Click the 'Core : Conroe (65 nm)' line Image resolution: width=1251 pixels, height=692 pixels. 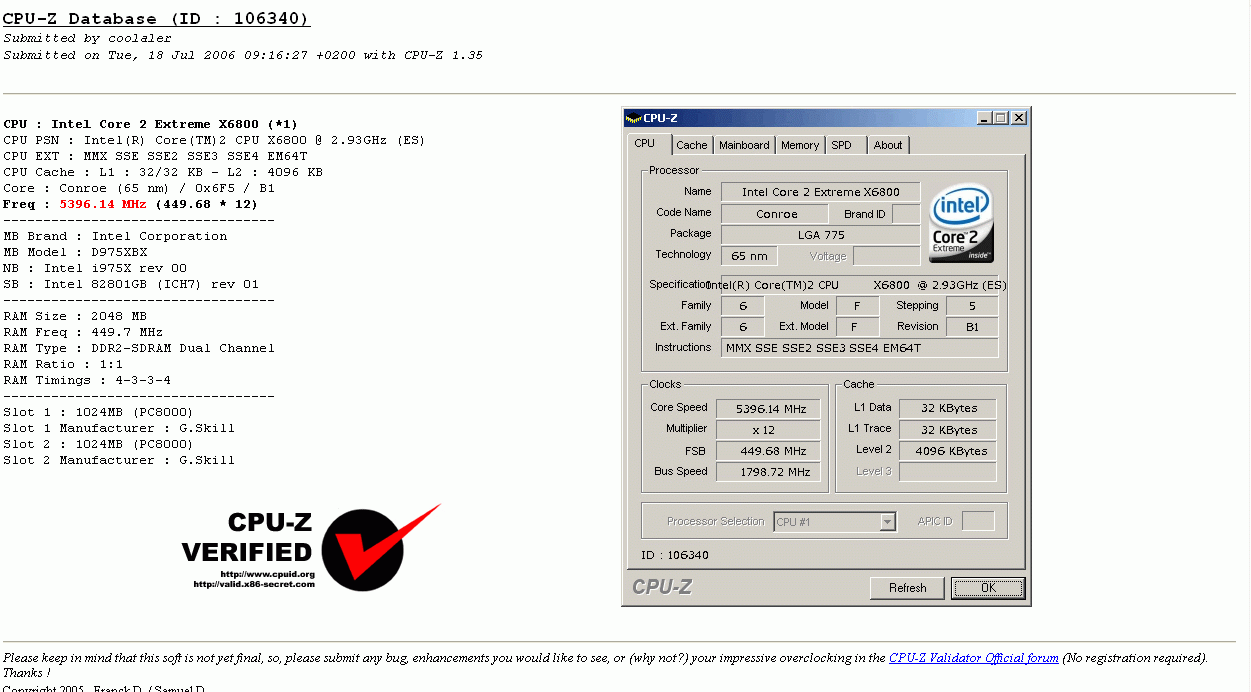point(139,188)
